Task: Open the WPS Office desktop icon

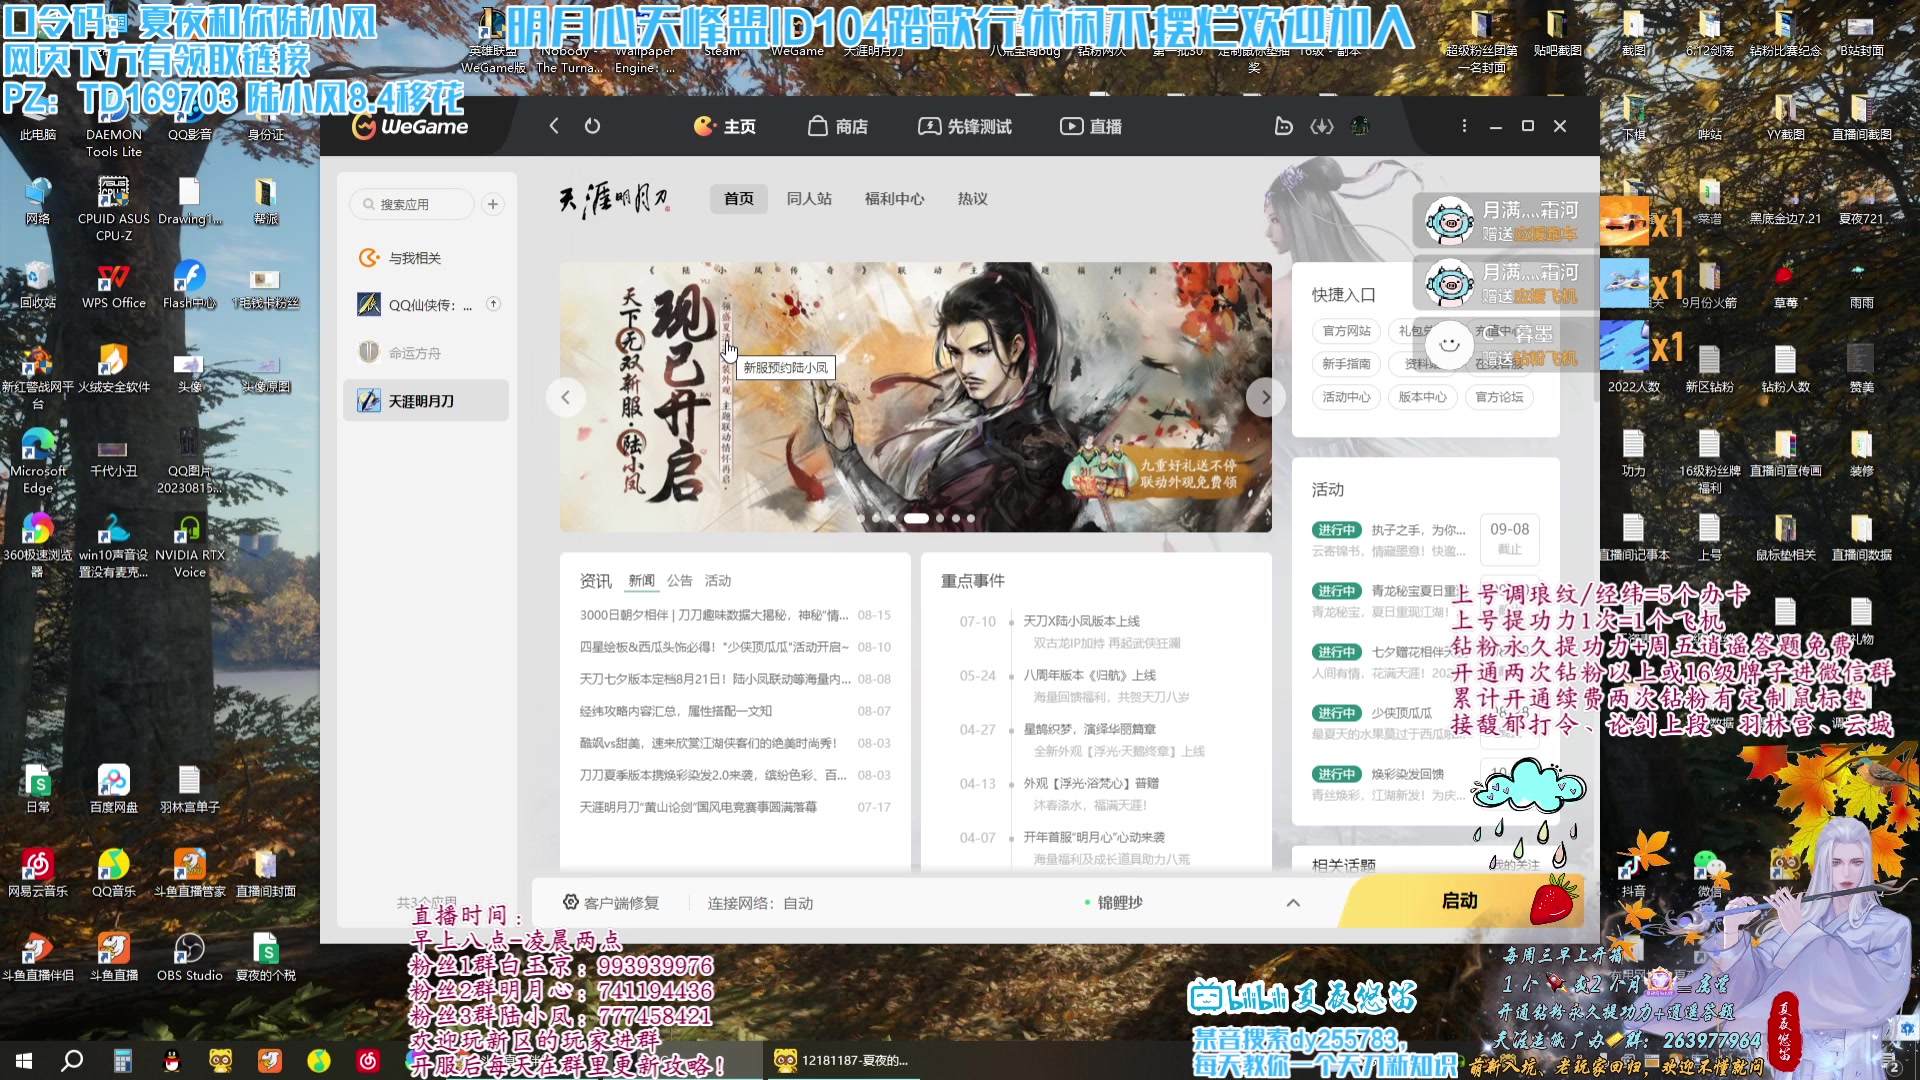Action: (x=113, y=285)
